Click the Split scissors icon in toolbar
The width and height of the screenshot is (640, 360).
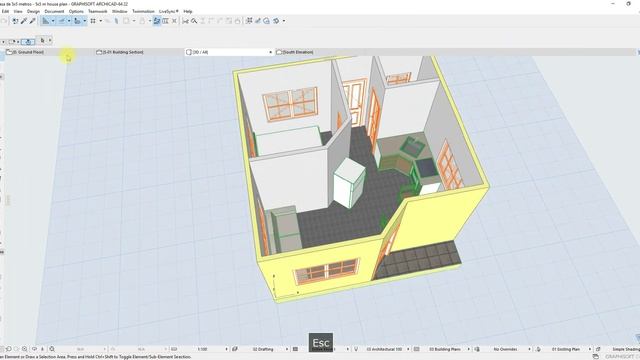185,21
